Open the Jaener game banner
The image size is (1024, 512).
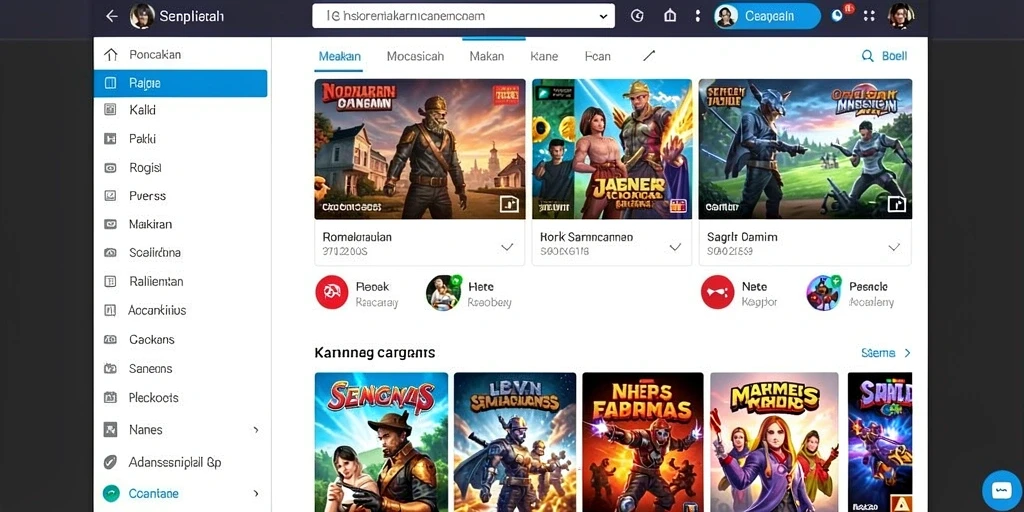tap(612, 149)
